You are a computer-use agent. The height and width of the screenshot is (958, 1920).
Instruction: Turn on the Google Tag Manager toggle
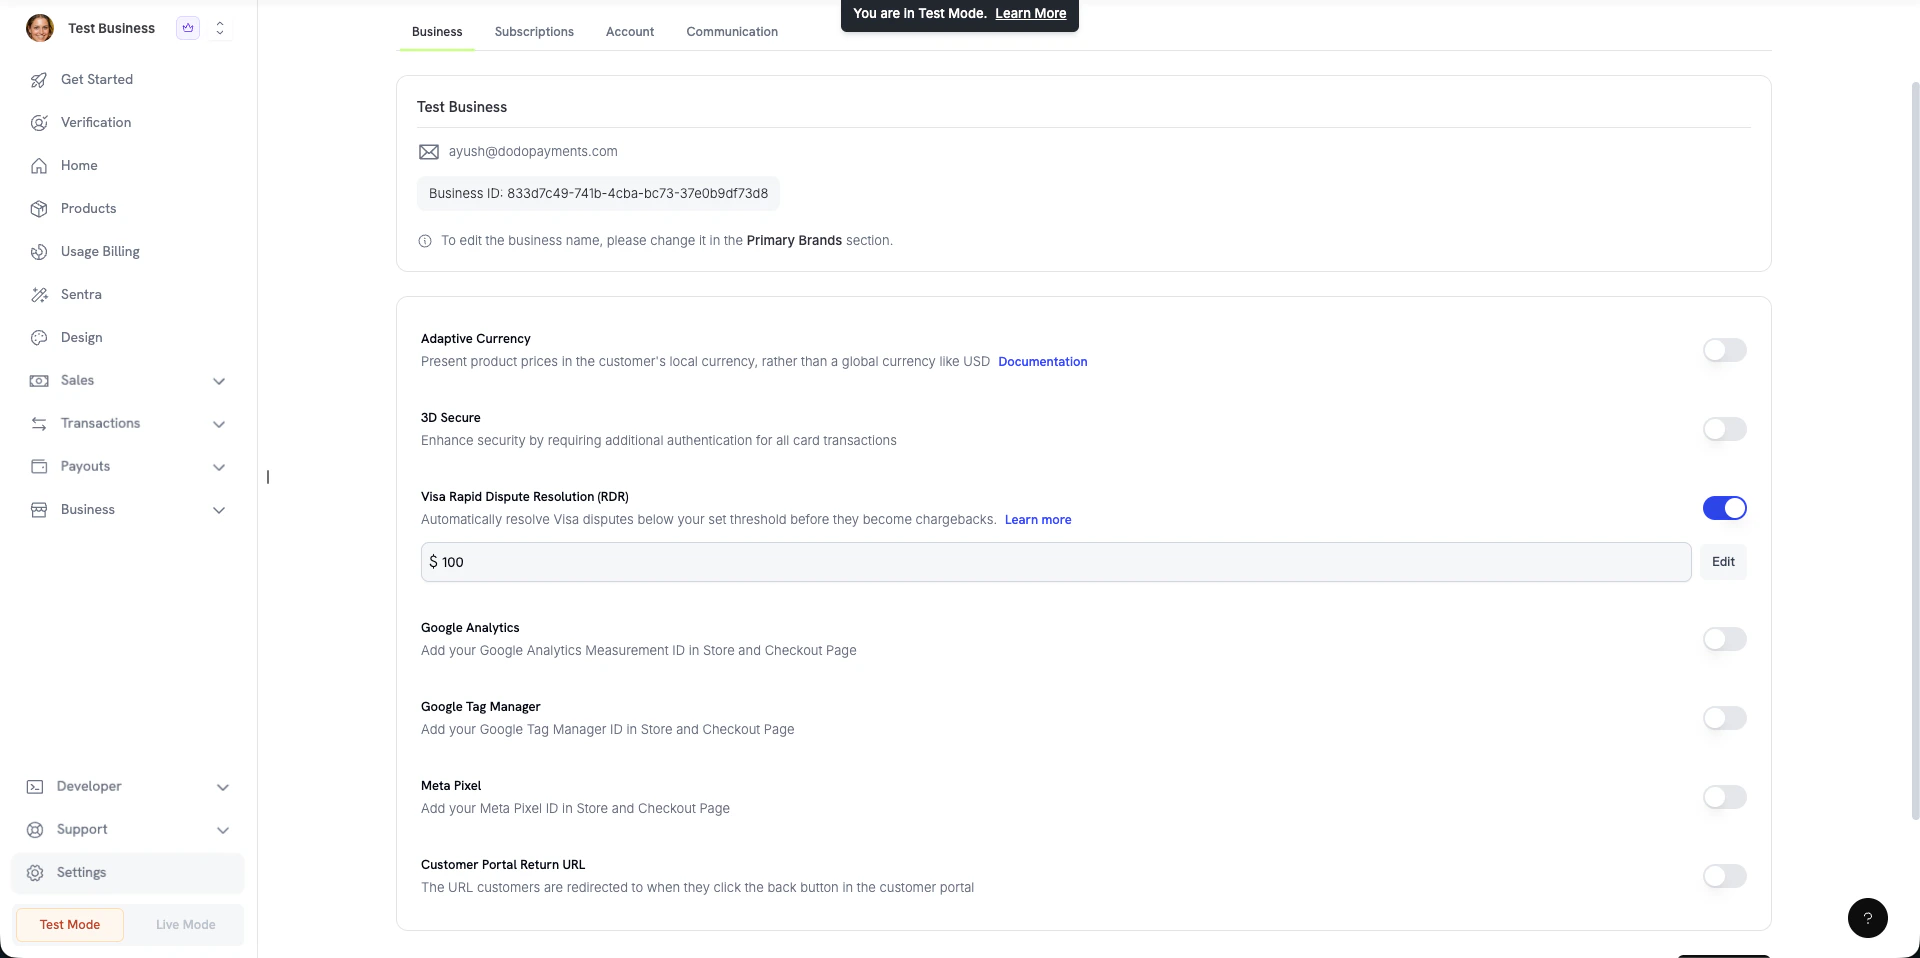coord(1724,718)
